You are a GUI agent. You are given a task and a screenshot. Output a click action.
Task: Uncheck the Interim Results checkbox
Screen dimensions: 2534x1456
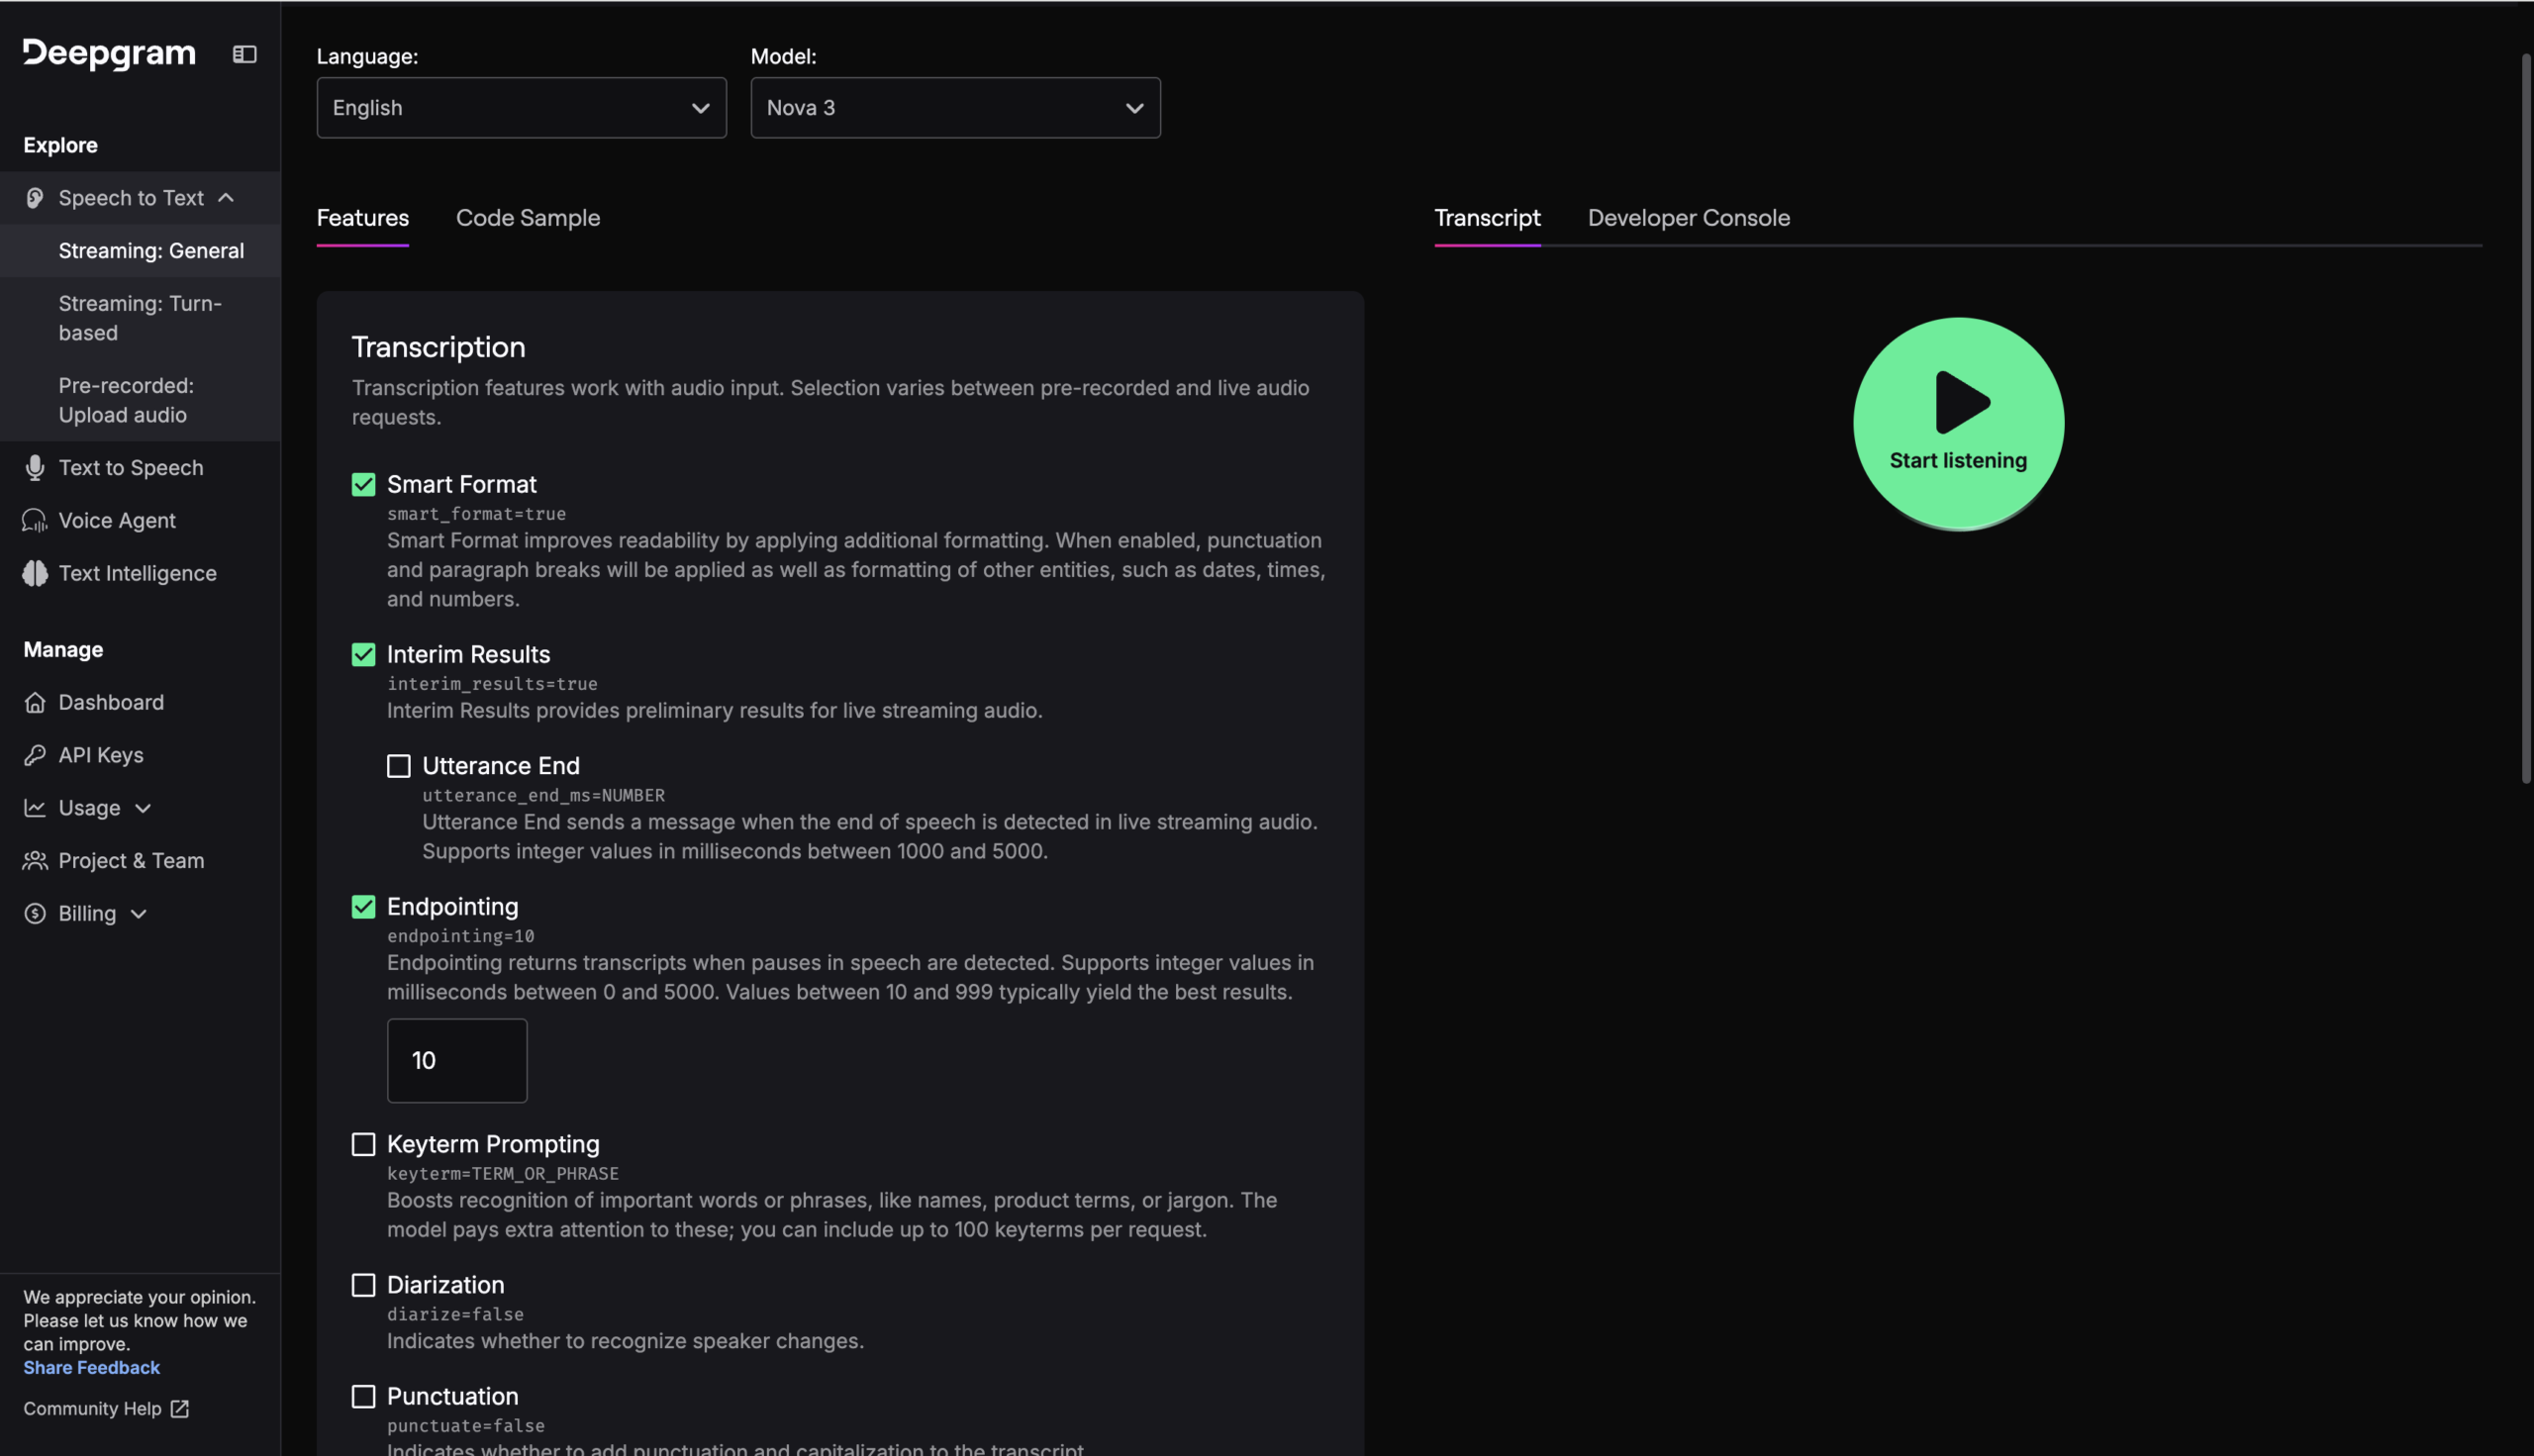pos(363,655)
